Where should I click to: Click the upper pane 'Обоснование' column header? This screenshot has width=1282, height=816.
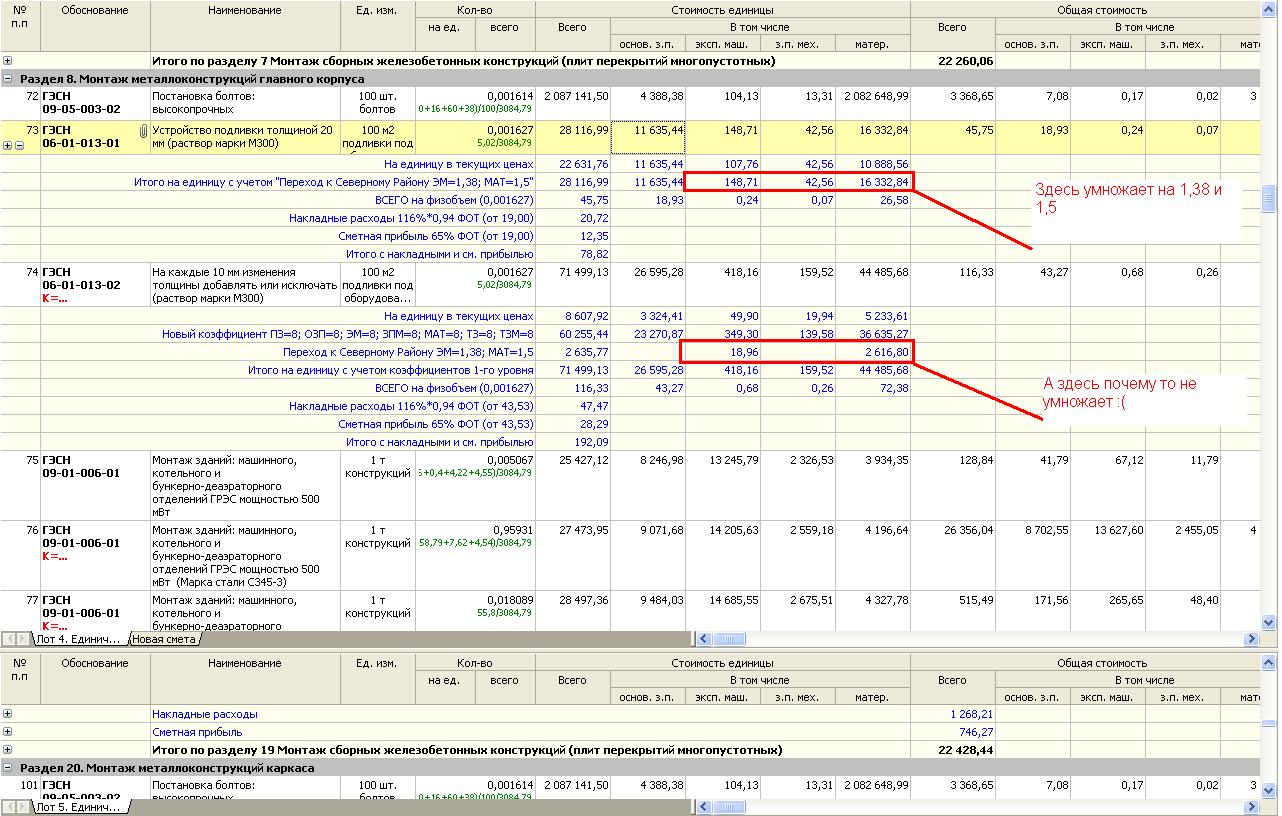click(x=95, y=27)
